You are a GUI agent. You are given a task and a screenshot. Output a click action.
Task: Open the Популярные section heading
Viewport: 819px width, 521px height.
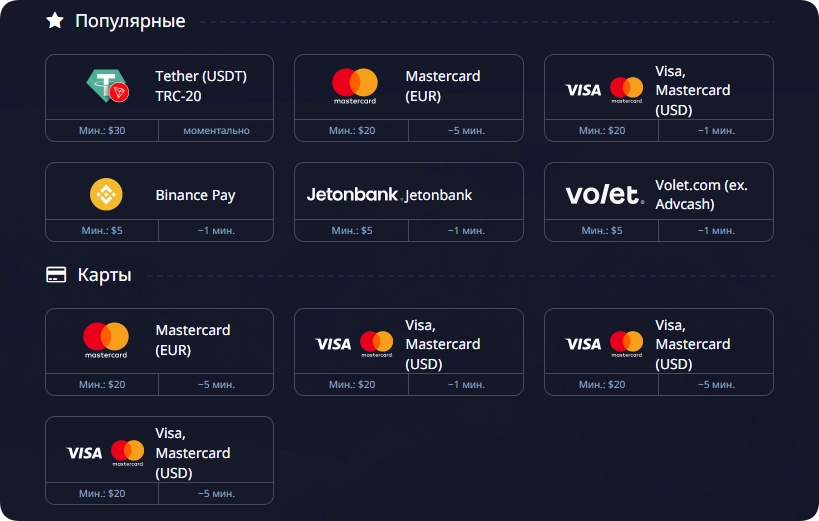coord(130,21)
